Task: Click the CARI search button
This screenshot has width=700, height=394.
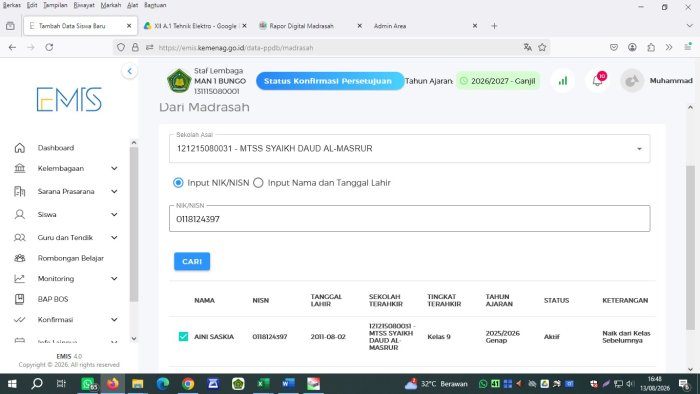Action: 192,261
